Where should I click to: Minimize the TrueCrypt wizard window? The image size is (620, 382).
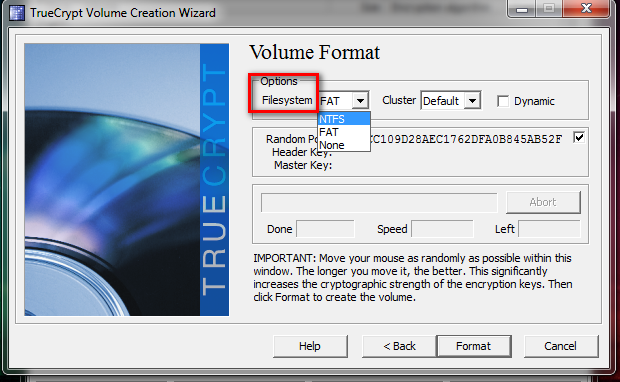[x=522, y=9]
